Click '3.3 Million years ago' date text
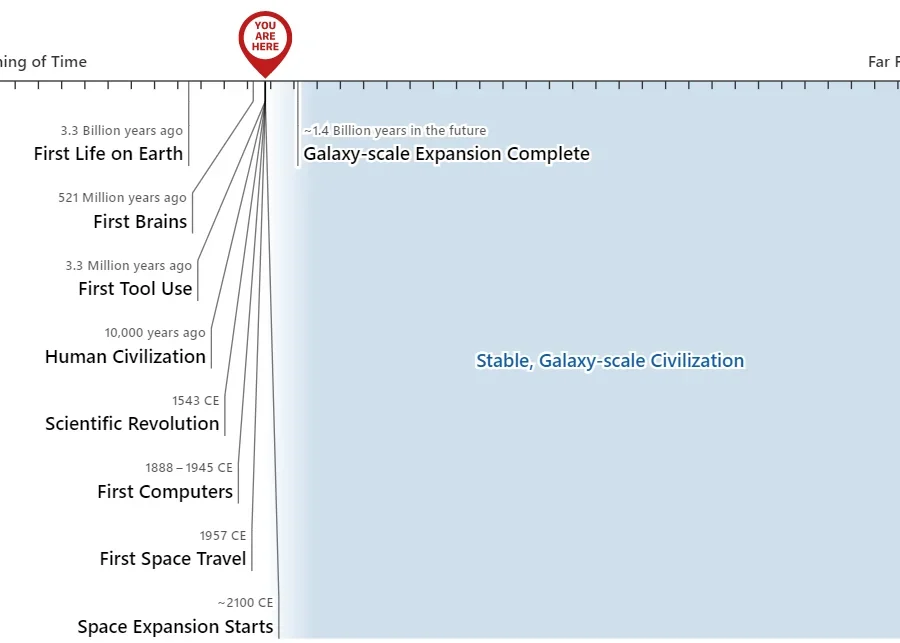The width and height of the screenshot is (900, 643). coord(129,266)
